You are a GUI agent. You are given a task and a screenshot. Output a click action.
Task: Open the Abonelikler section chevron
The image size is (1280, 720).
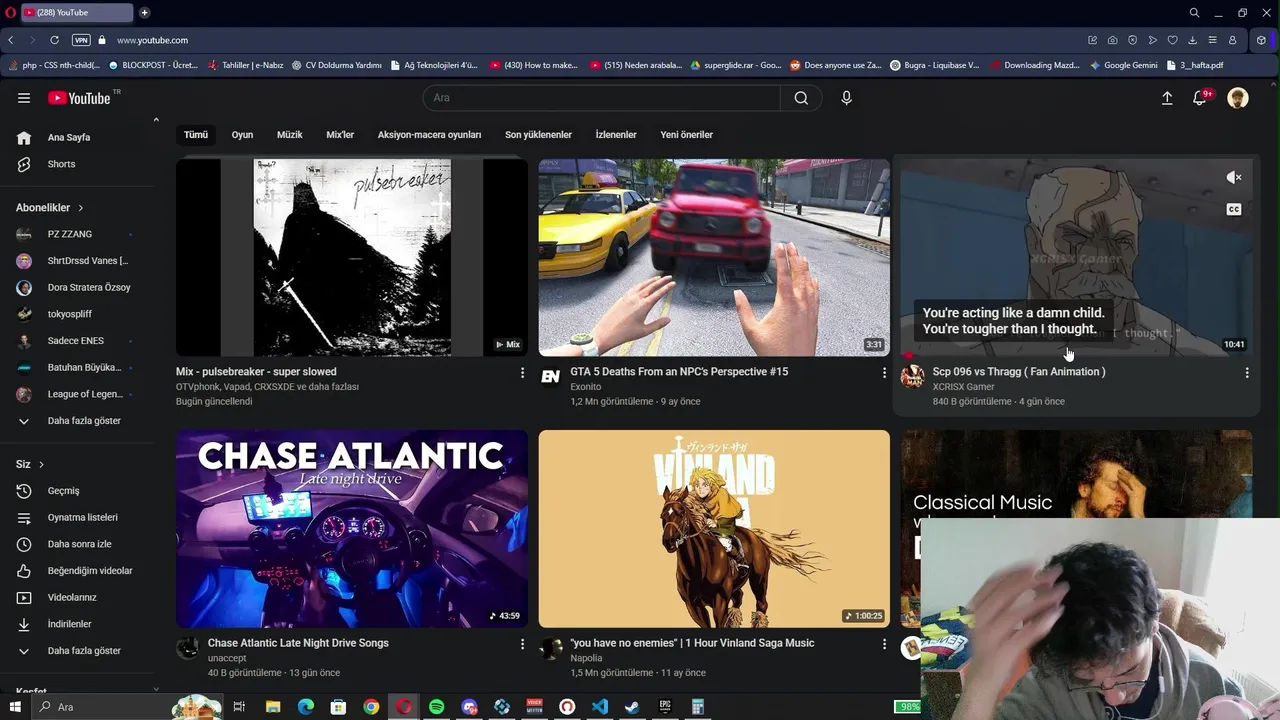[x=80, y=208]
